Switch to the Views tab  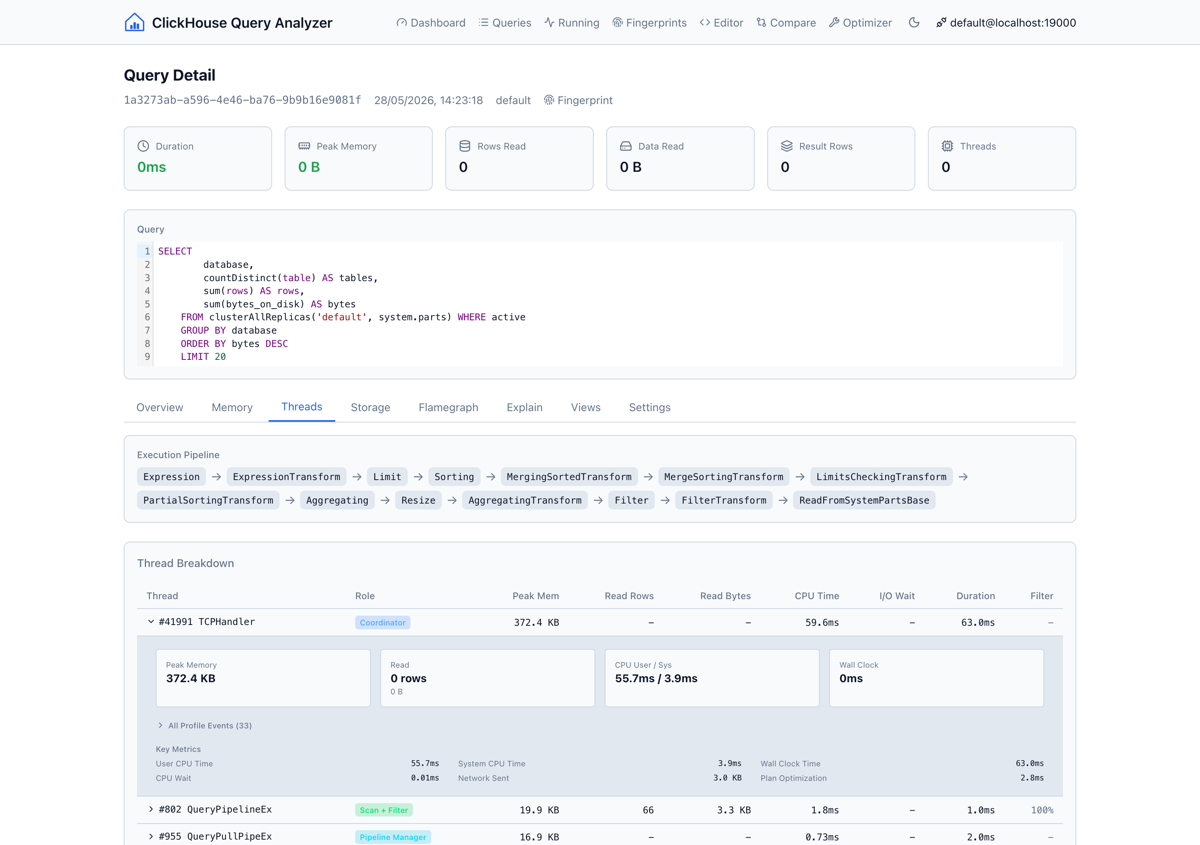(586, 407)
